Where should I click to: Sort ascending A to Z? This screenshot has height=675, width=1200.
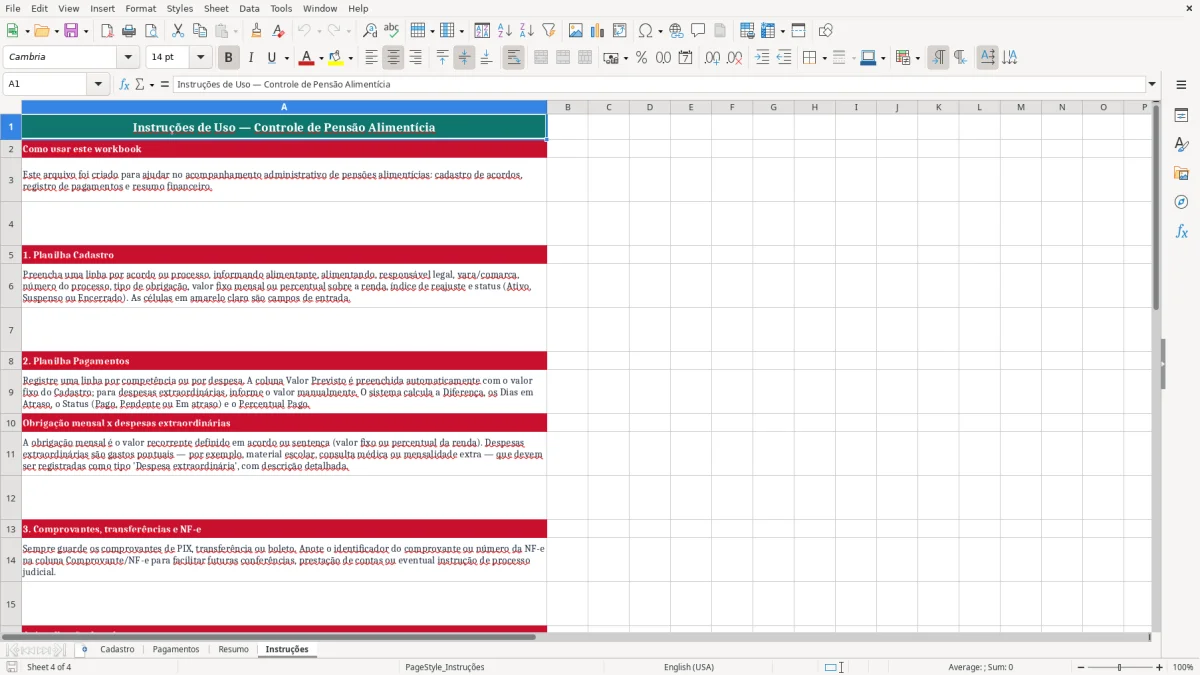point(505,31)
